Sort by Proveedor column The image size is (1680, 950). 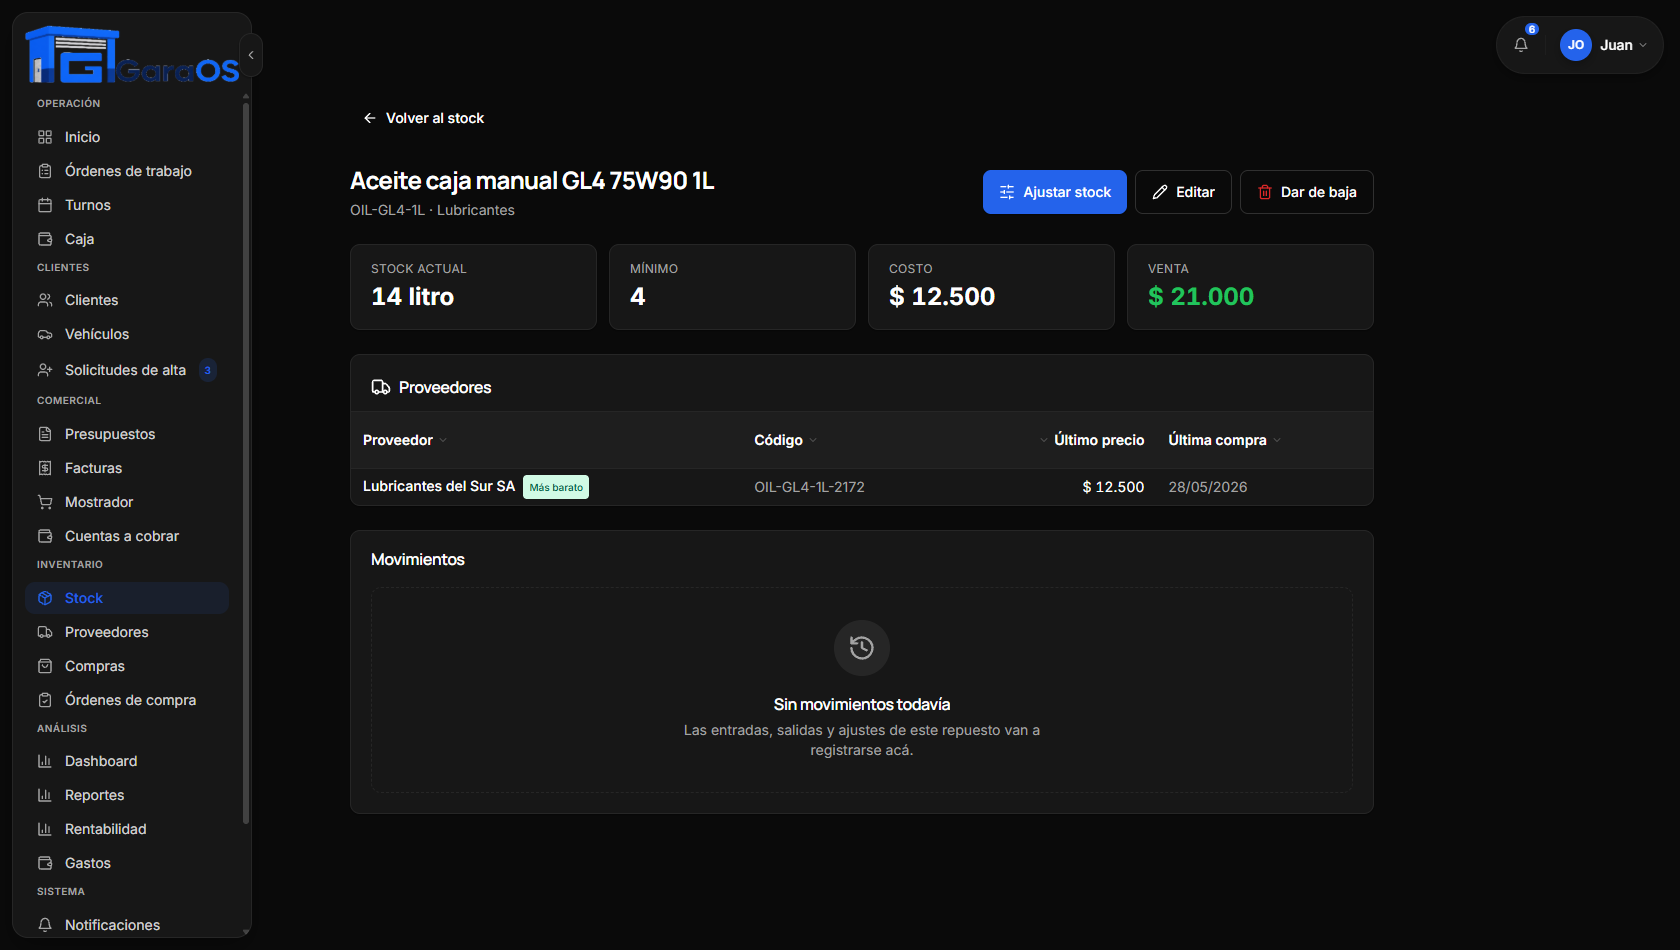pyautogui.click(x=405, y=440)
